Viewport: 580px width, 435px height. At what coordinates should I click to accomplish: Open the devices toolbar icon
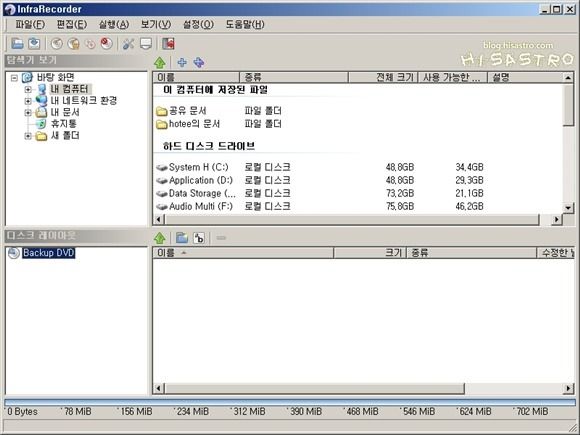pyautogui.click(x=146, y=44)
